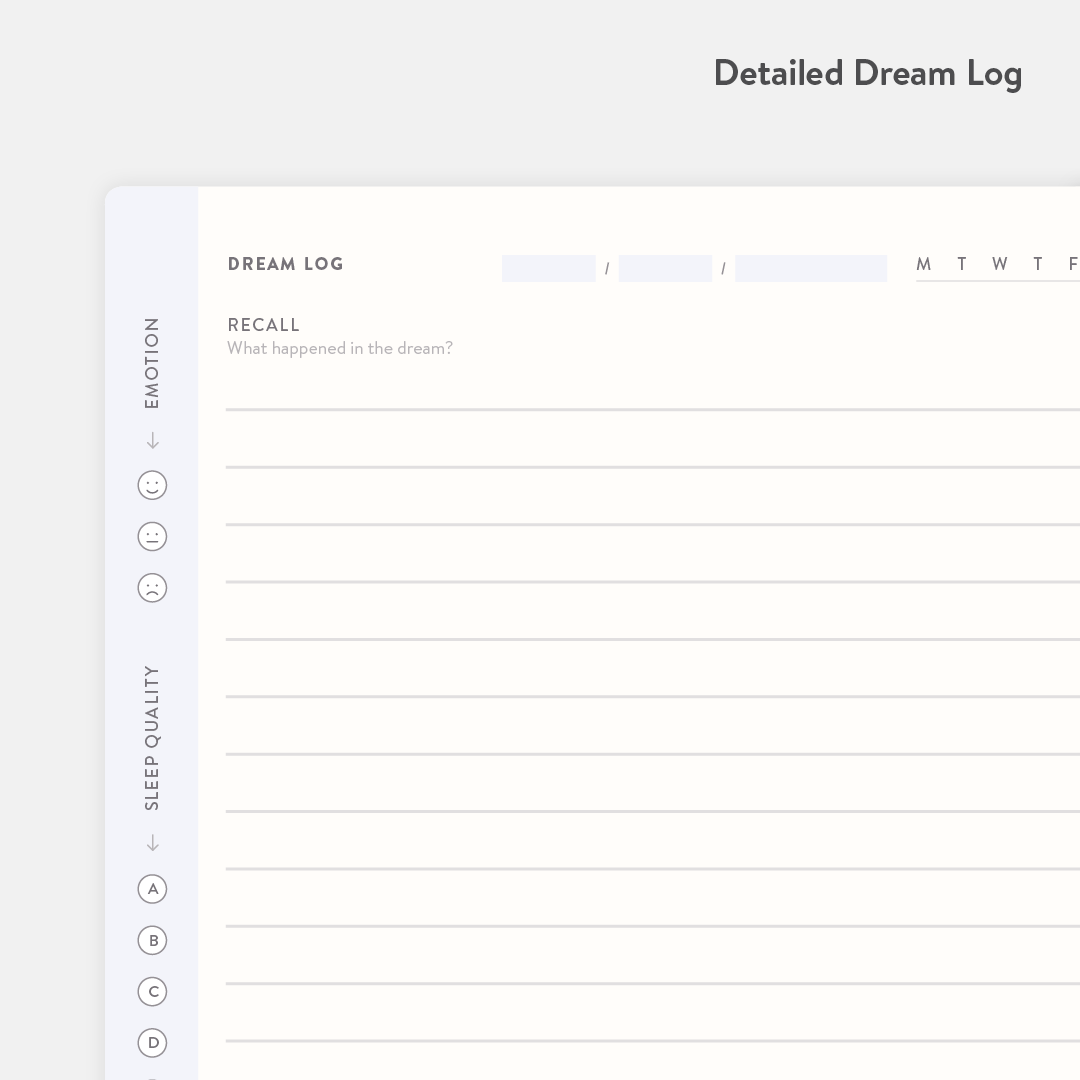Mark M for Monday
The image size is (1080, 1080).
923,264
